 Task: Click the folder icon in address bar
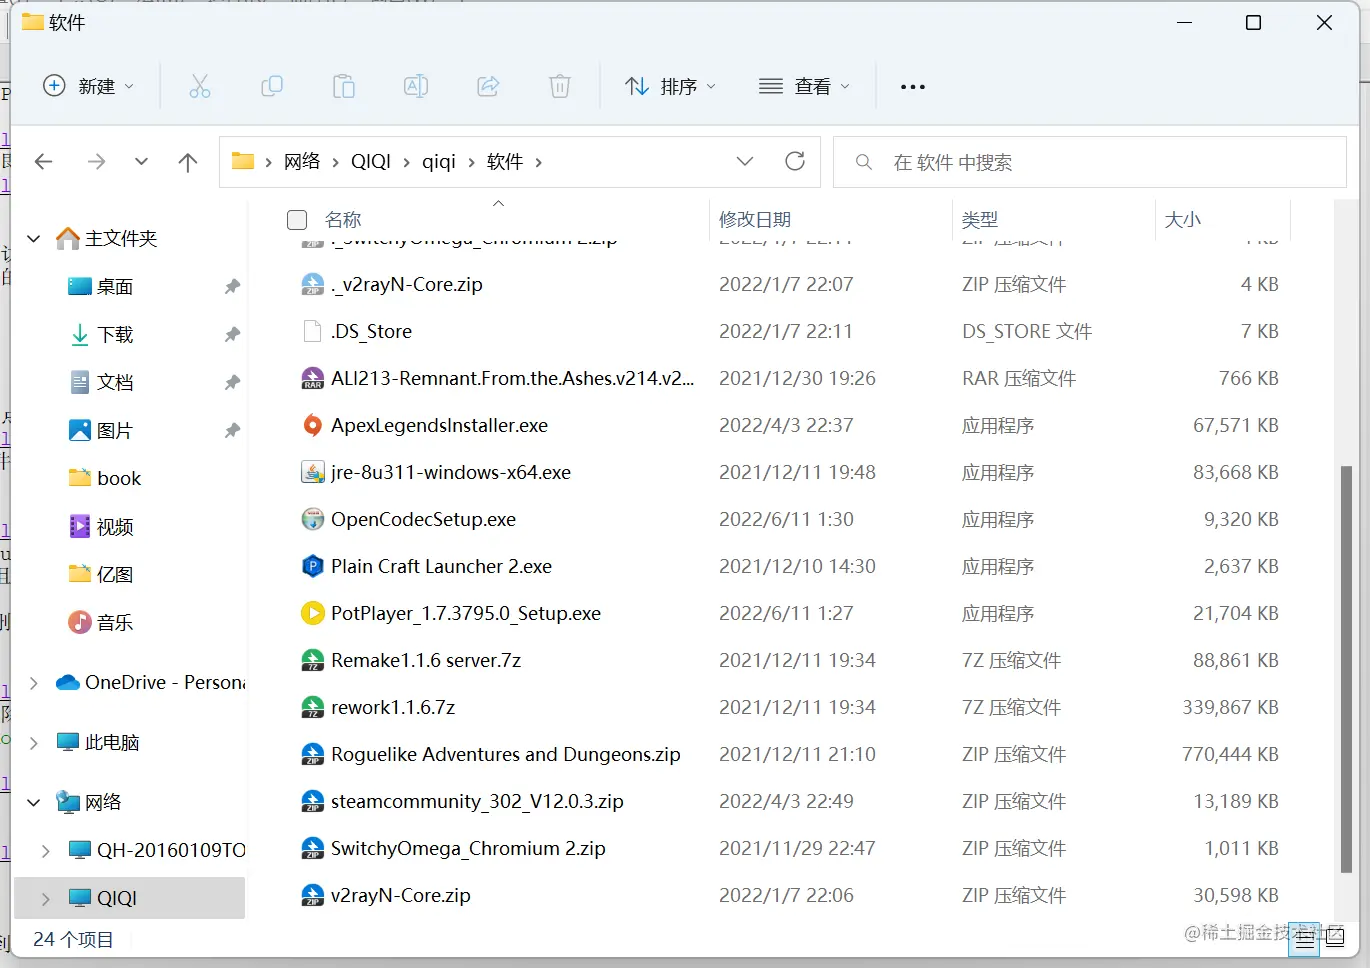click(x=243, y=161)
